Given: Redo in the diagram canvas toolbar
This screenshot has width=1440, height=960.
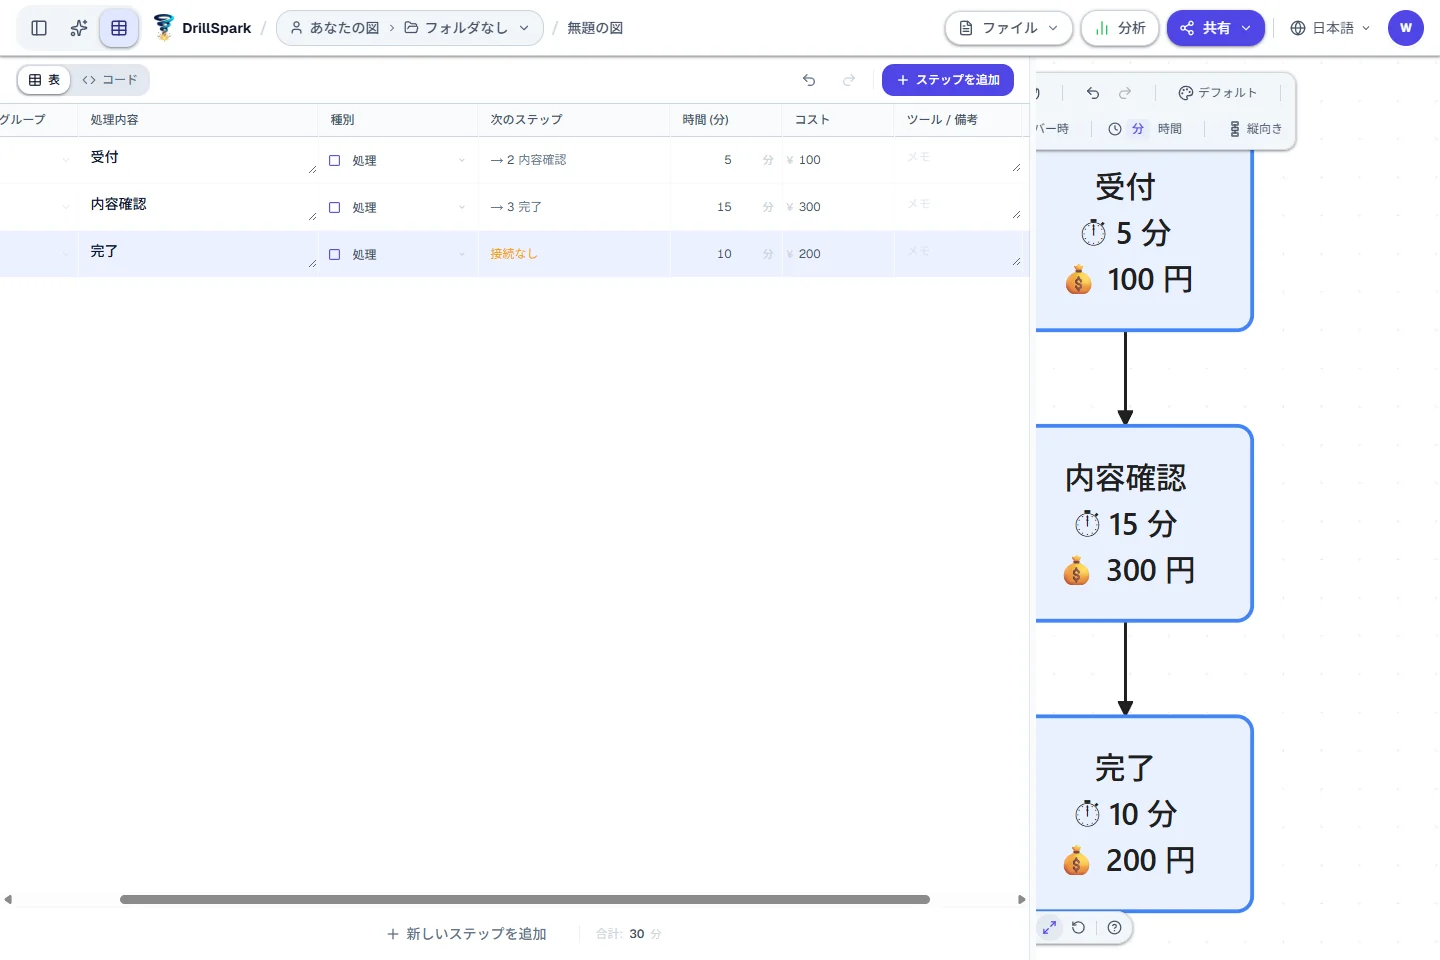Looking at the screenshot, I should pos(1125,93).
